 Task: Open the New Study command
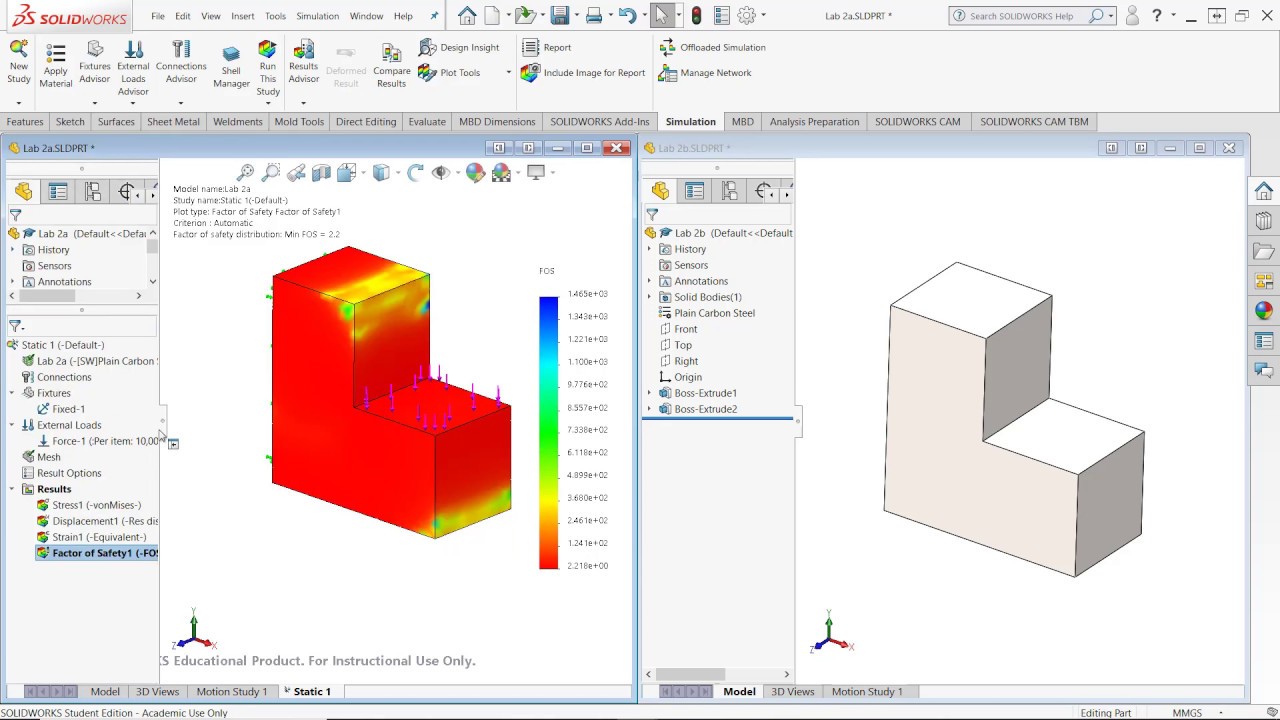[x=19, y=63]
